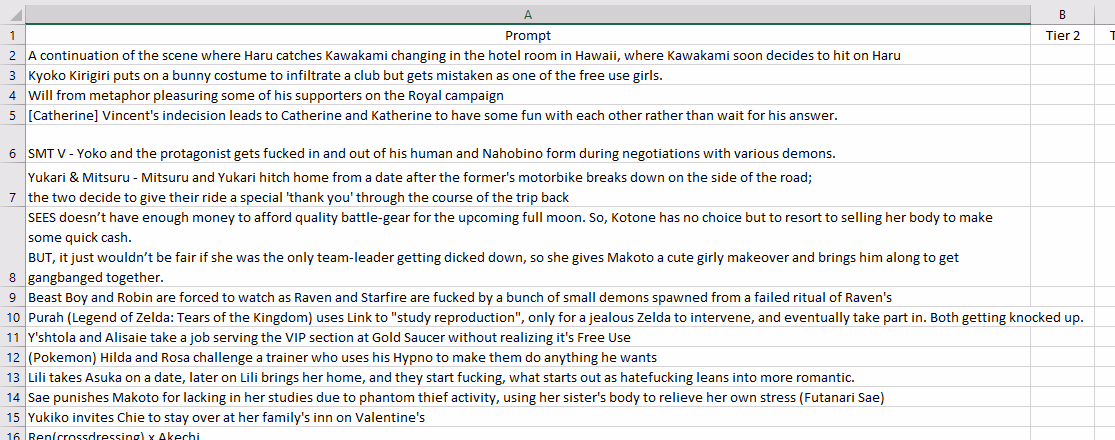Screen dimensions: 1115x440
Task: Select empty cell B8 in the Tier 2 column
Action: click(x=1062, y=247)
